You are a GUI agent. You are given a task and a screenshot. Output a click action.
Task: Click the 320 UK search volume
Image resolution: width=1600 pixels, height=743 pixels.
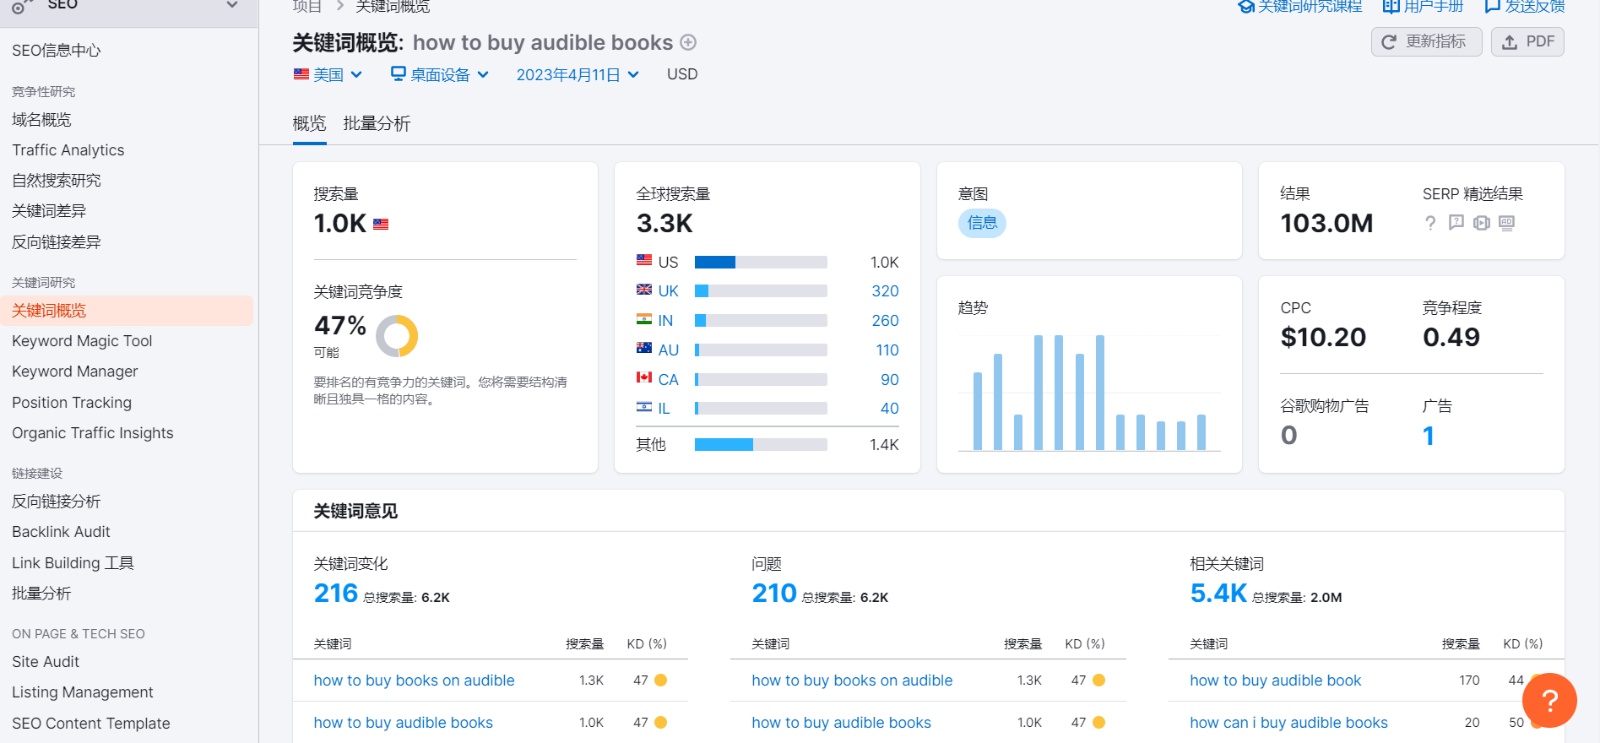tap(885, 291)
